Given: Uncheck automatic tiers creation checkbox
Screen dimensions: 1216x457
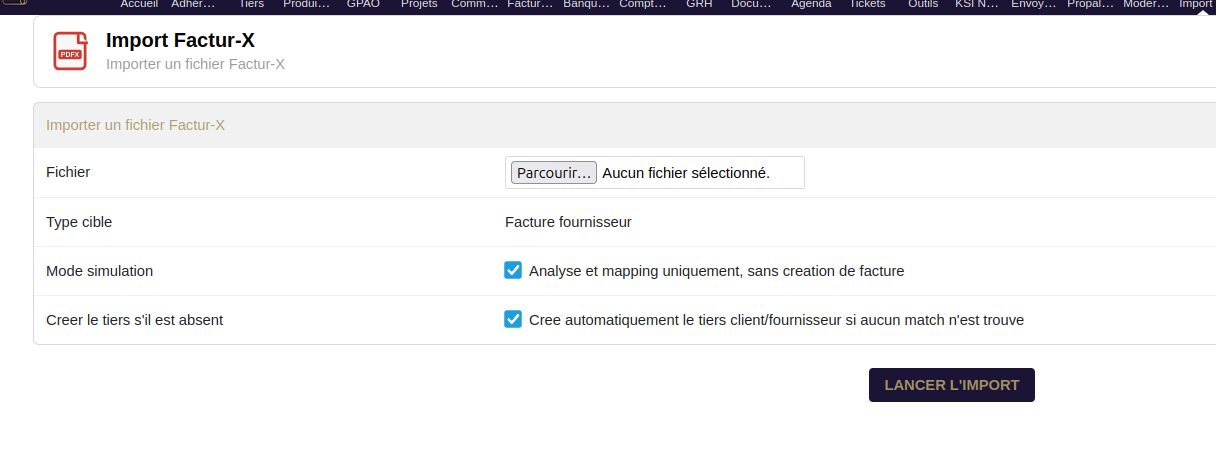Looking at the screenshot, I should click(513, 319).
